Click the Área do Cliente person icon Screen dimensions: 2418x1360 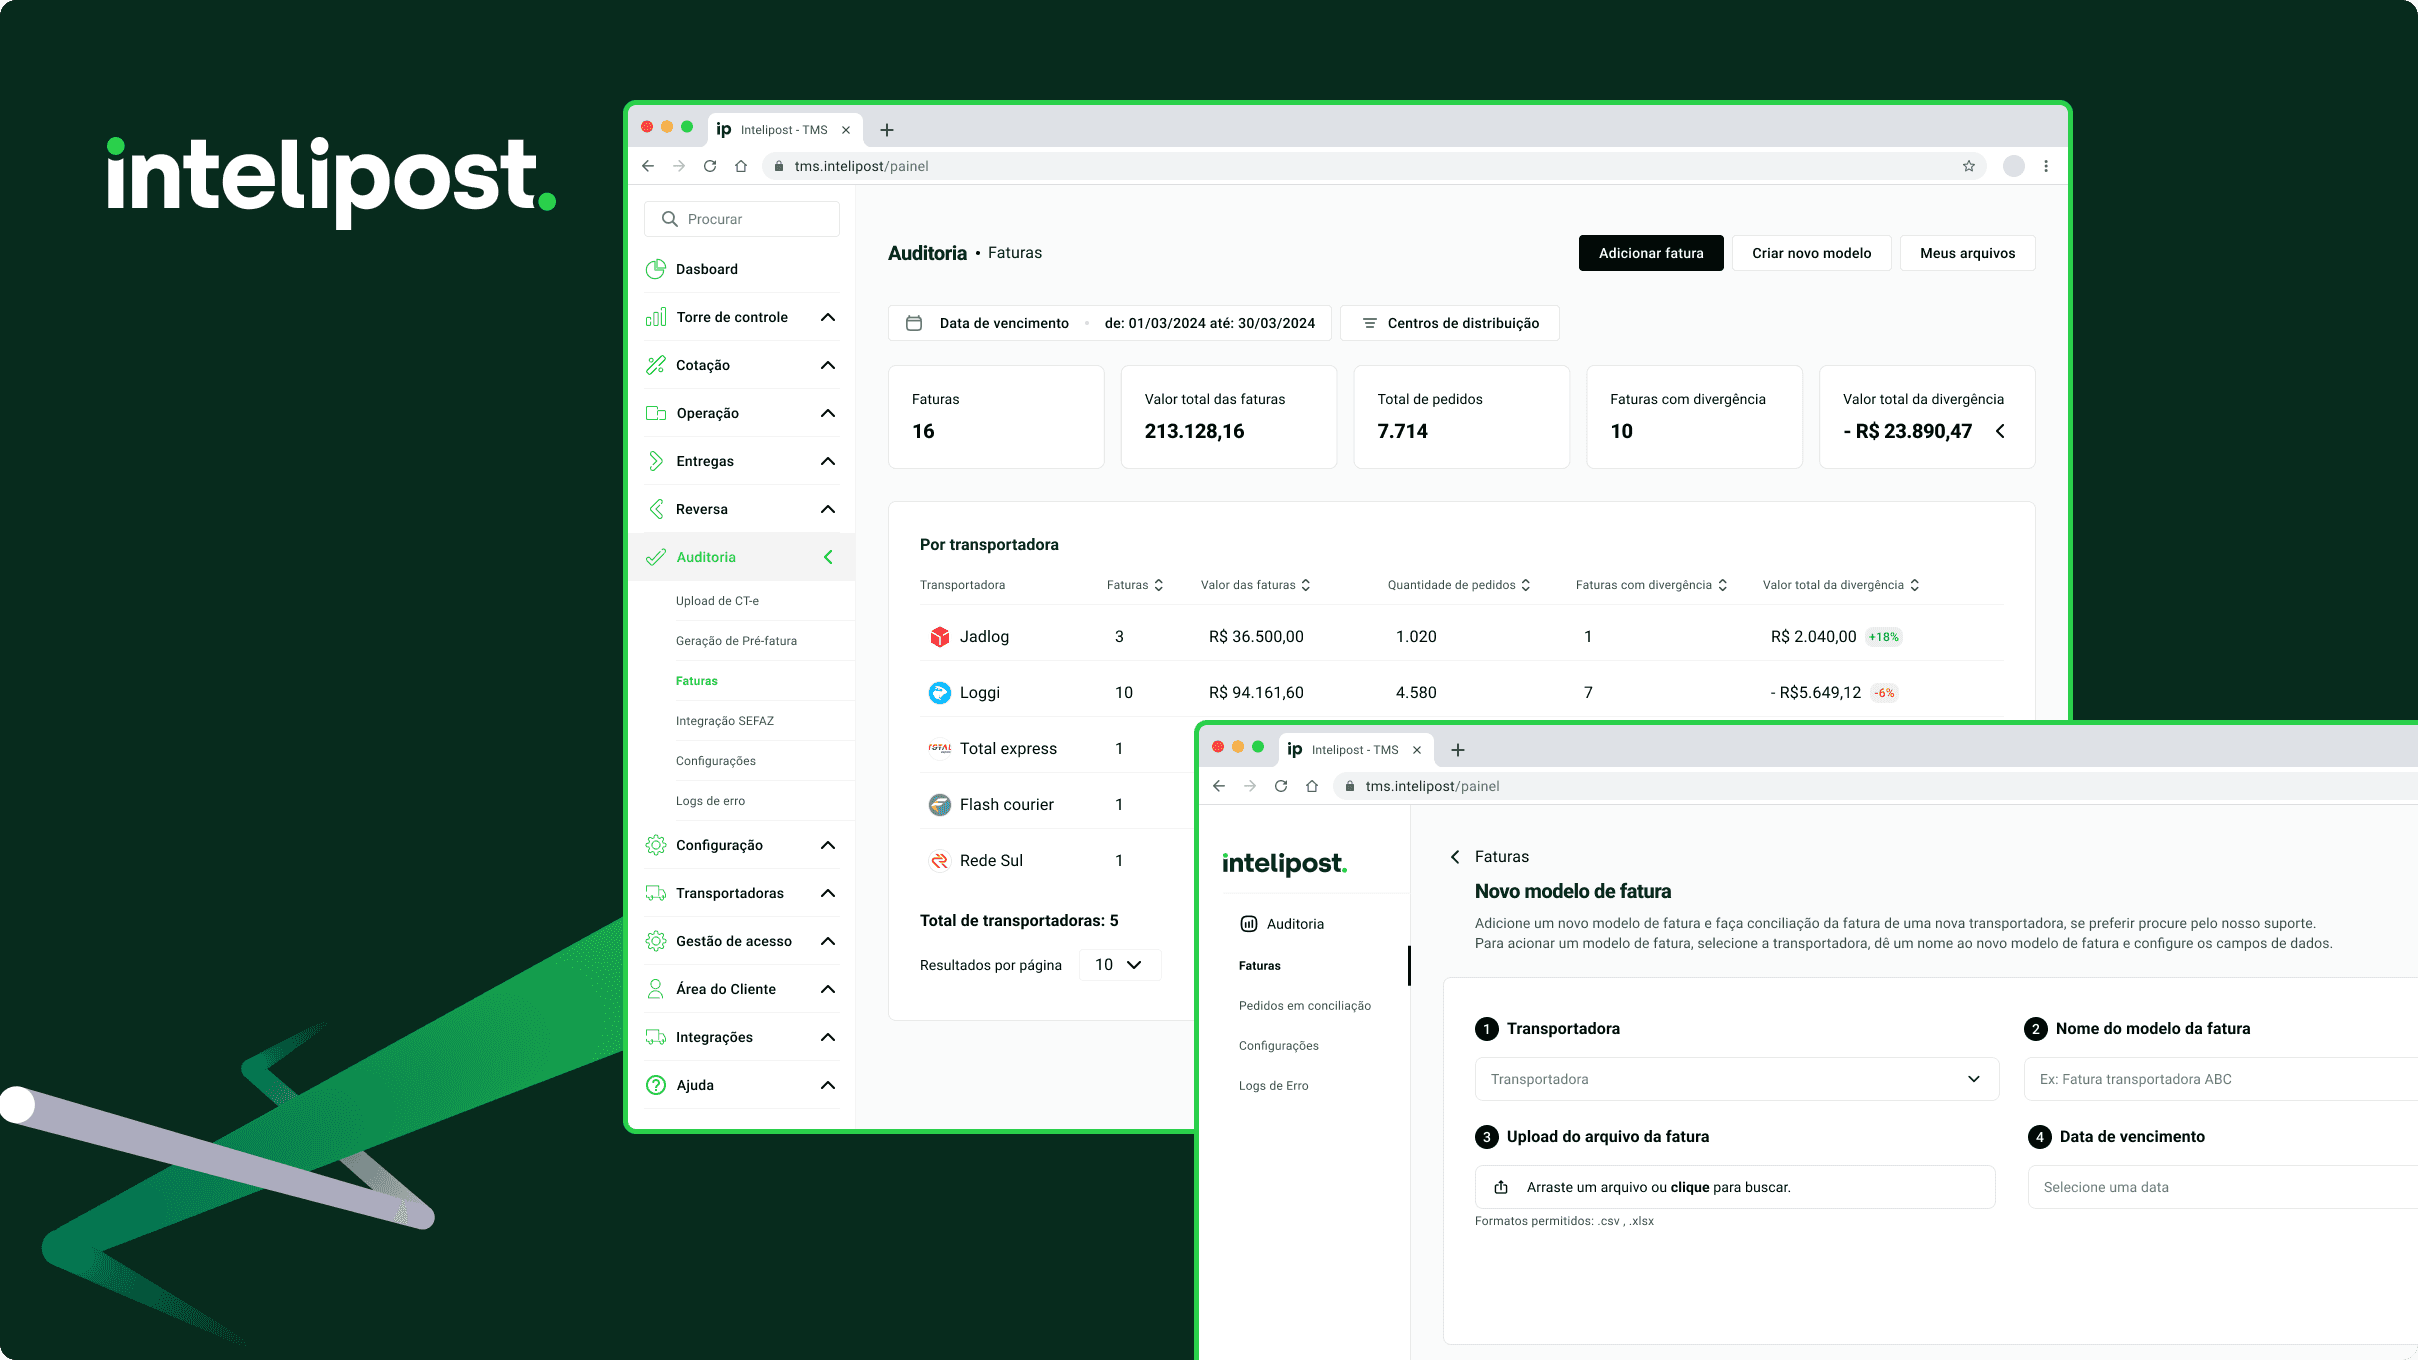tap(656, 989)
